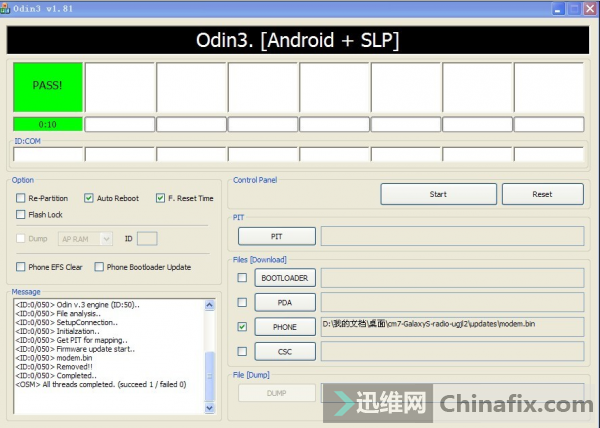Click the green 0:10 progress bar
This screenshot has height=428, width=600.
(48, 124)
